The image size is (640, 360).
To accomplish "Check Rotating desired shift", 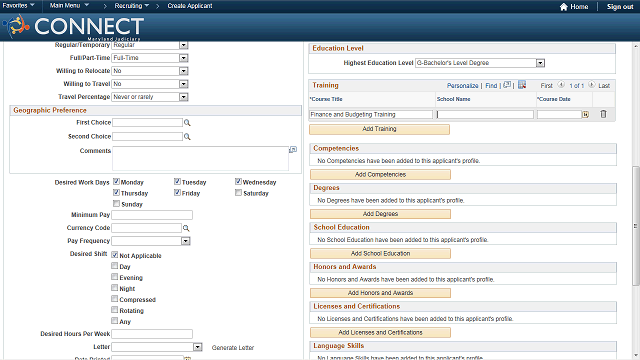I will tap(115, 310).
